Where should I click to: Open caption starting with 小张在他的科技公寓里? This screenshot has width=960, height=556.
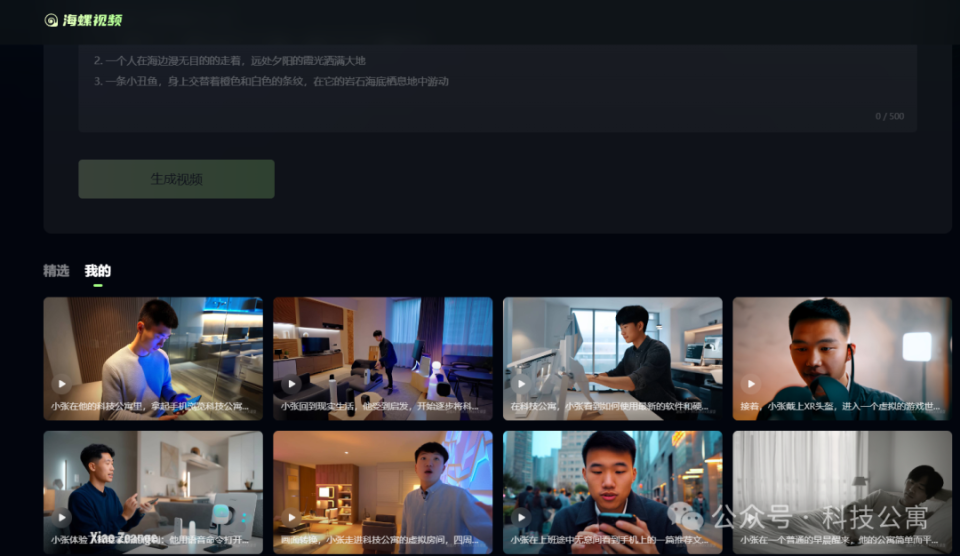pyautogui.click(x=152, y=407)
